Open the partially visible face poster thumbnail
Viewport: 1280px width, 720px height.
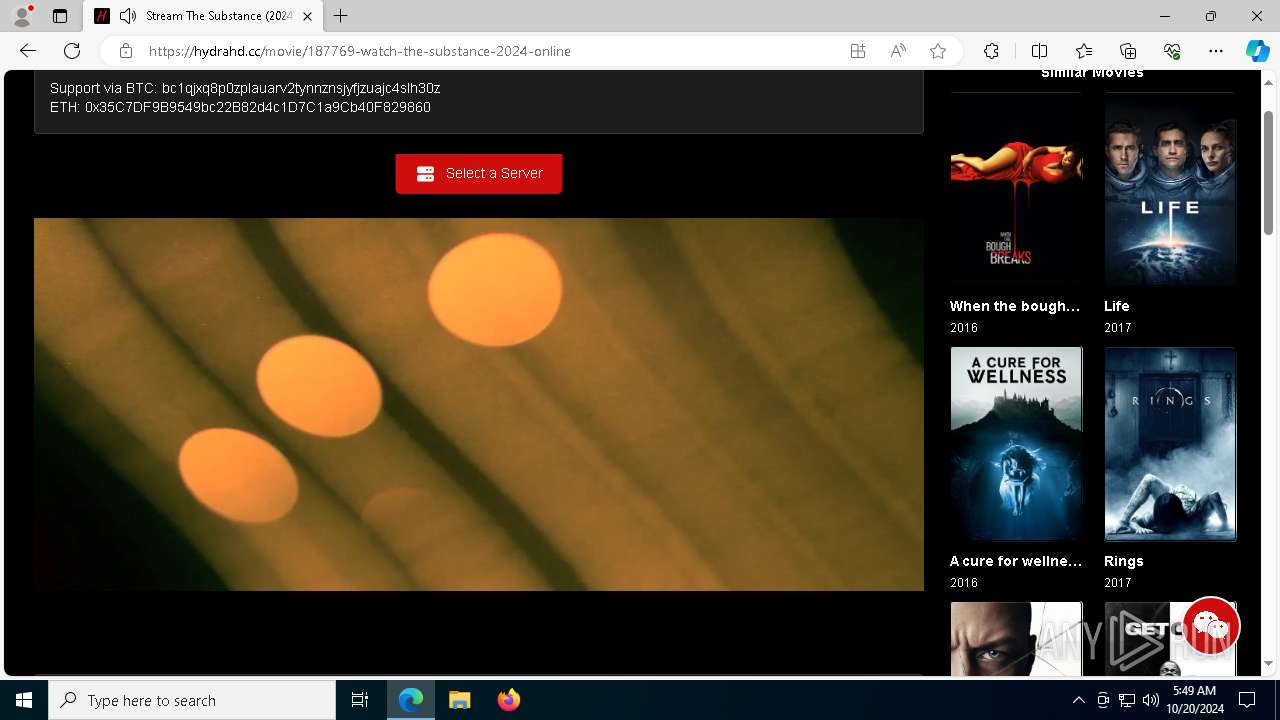click(1016, 638)
